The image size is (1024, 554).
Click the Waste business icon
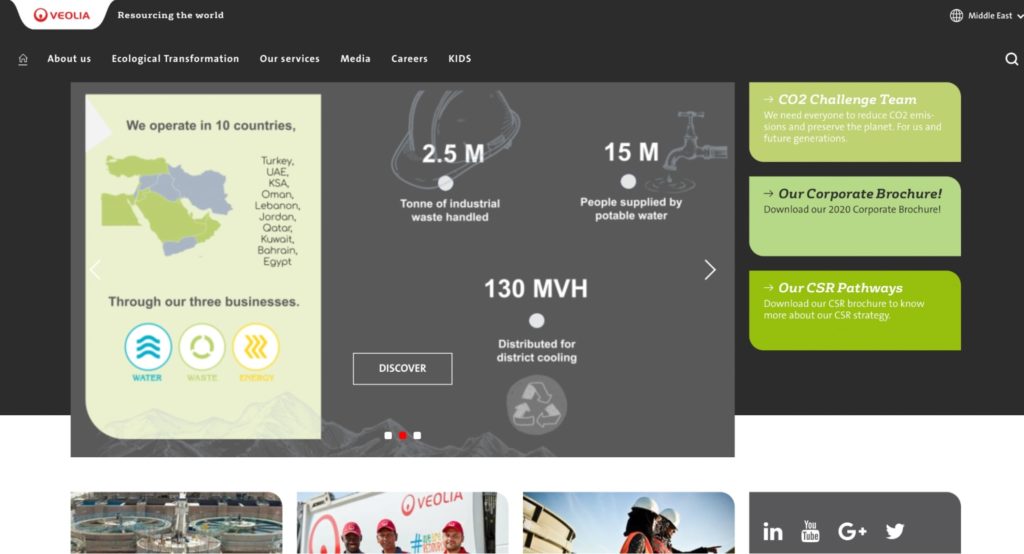click(202, 347)
